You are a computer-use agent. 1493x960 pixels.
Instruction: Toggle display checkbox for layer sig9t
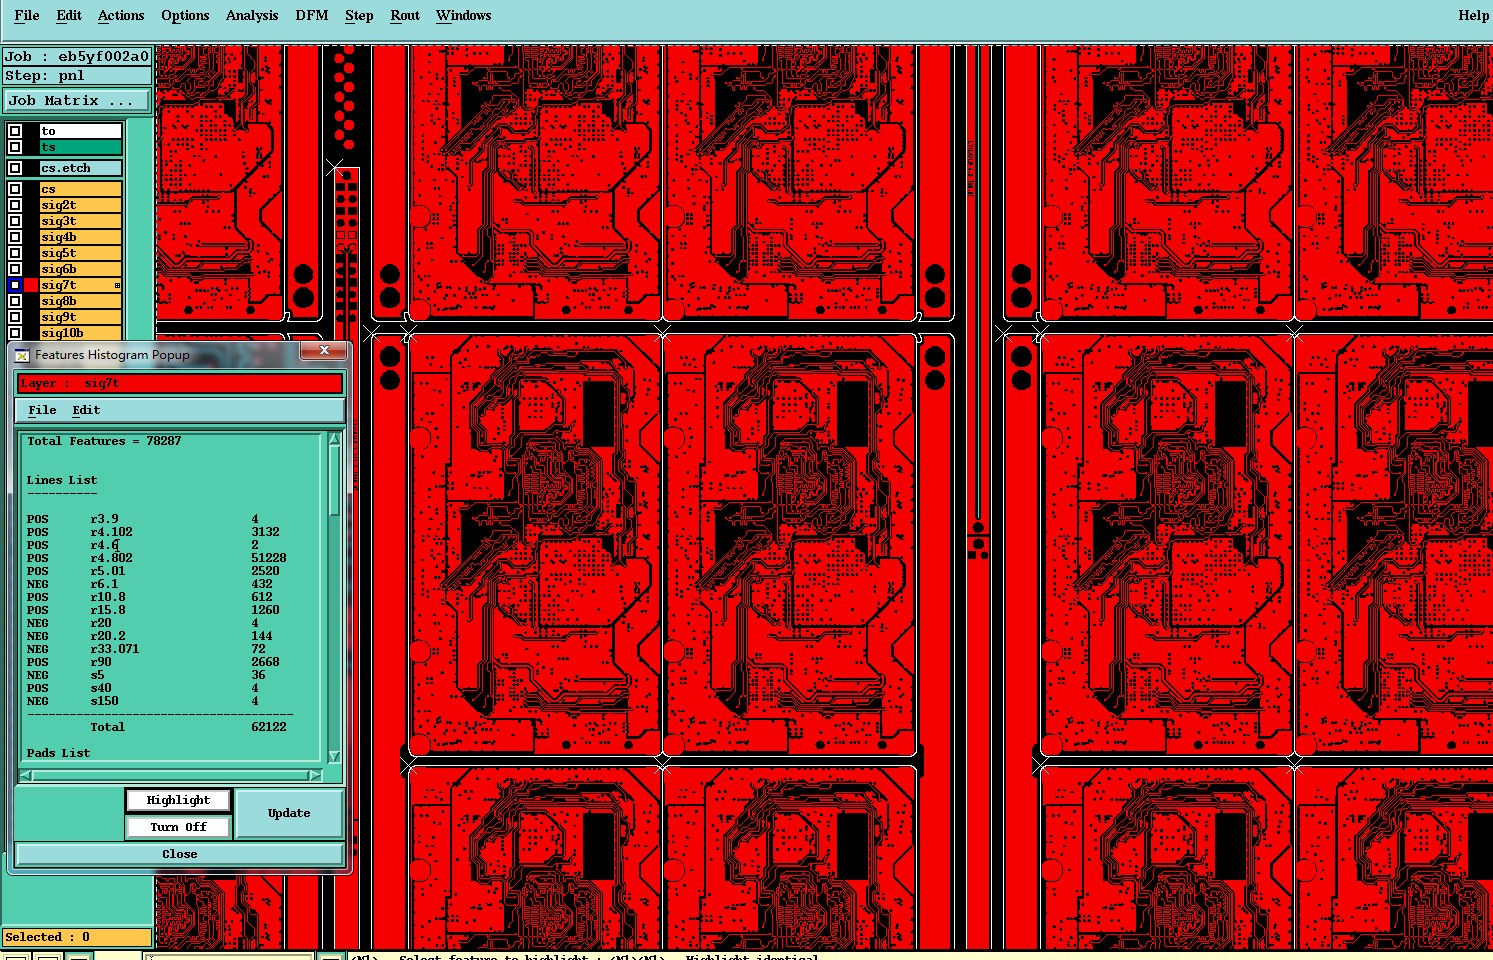coord(15,317)
